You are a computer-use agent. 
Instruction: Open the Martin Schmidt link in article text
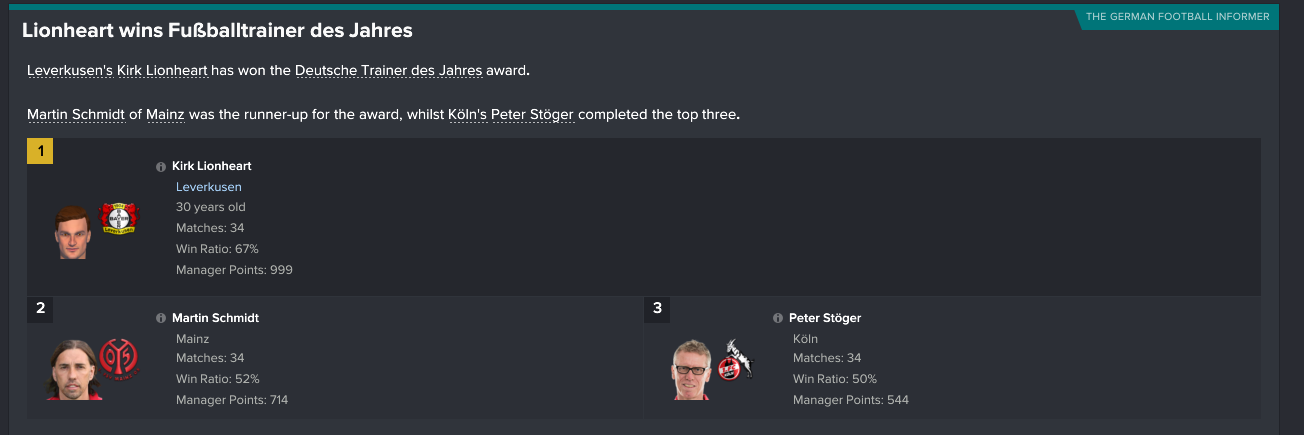click(x=76, y=114)
